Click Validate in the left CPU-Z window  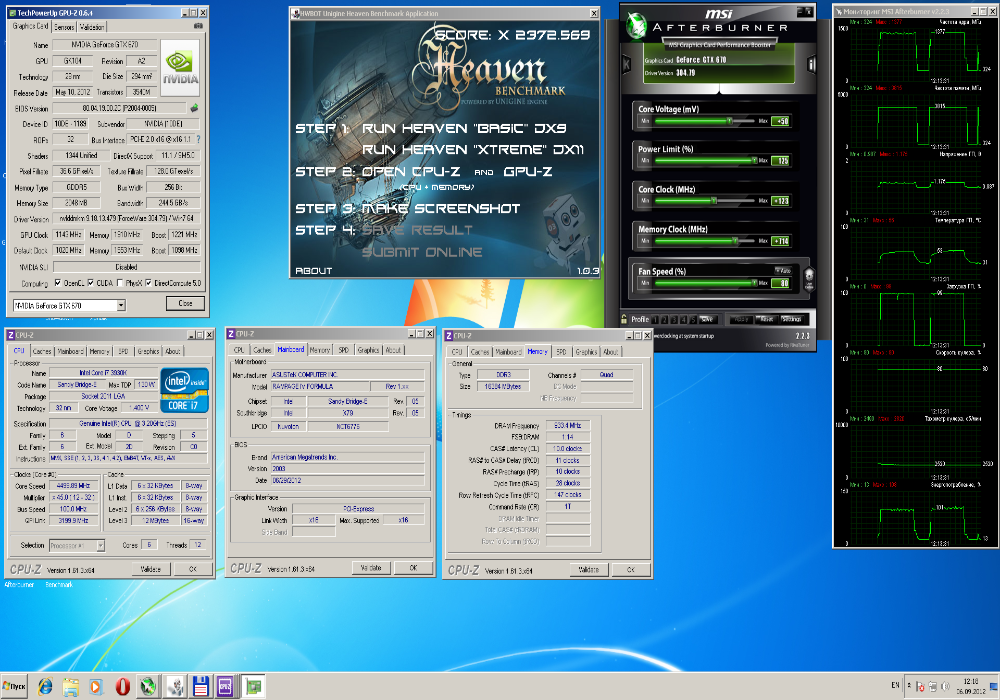[151, 569]
